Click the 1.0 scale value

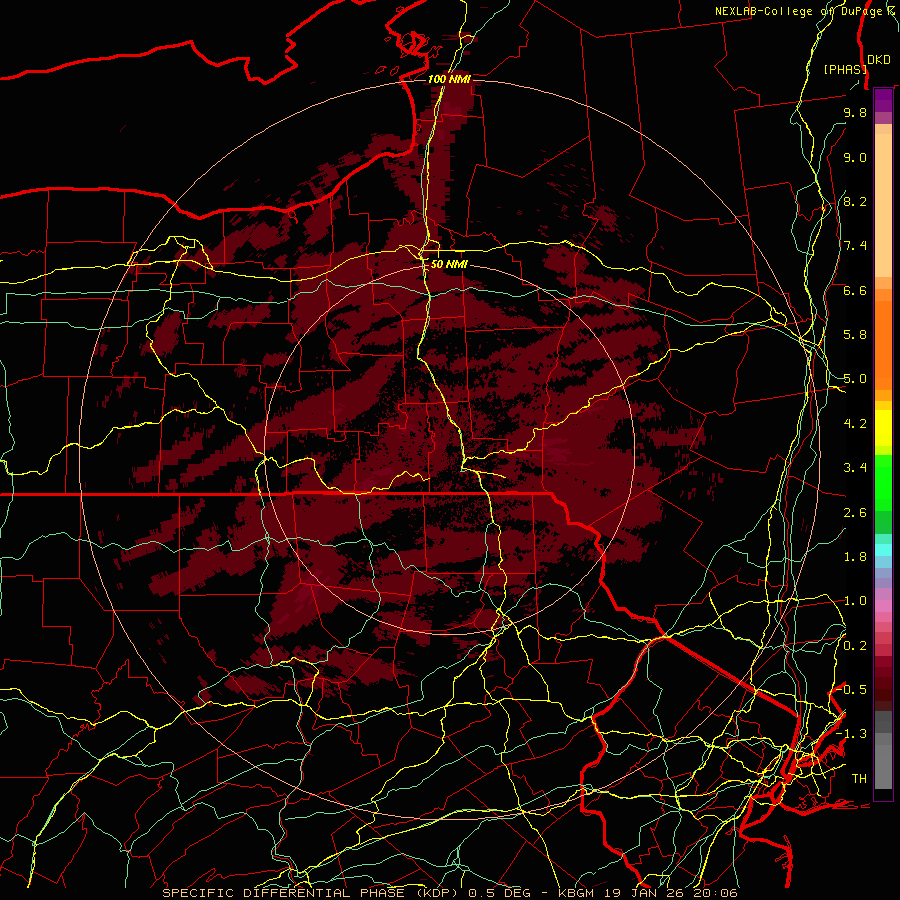855,601
